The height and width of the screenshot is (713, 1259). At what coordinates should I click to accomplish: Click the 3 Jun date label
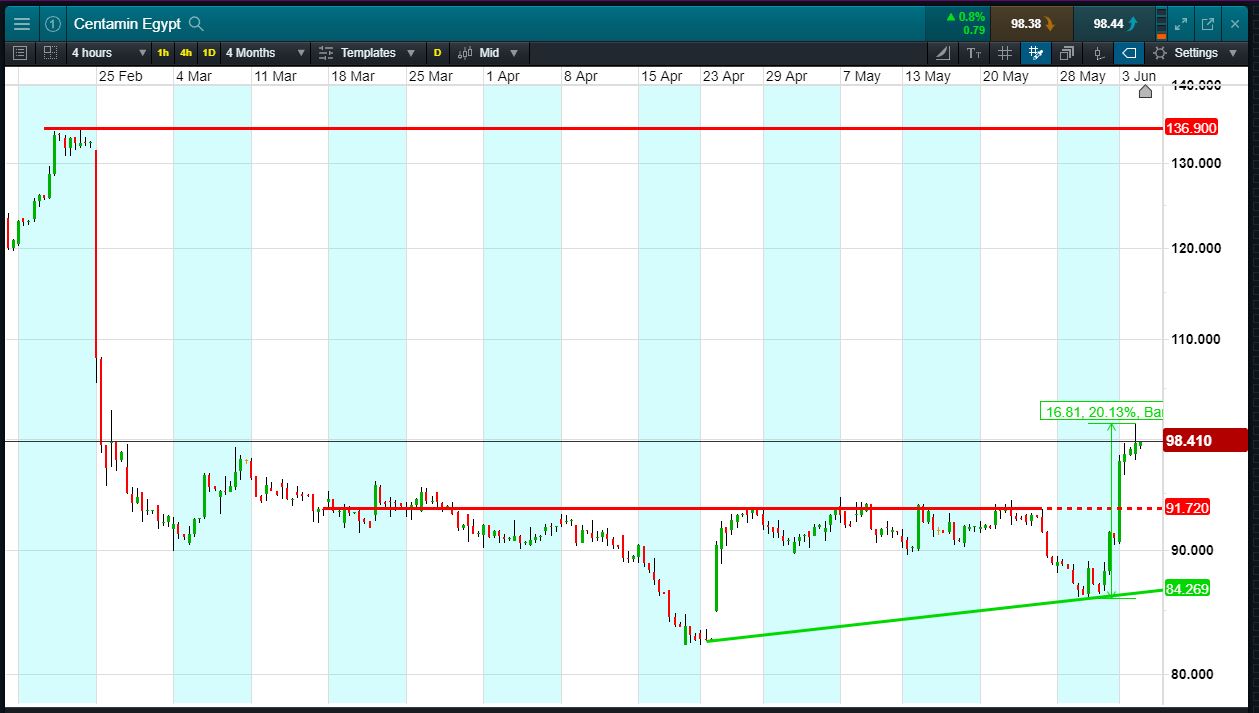(1138, 76)
